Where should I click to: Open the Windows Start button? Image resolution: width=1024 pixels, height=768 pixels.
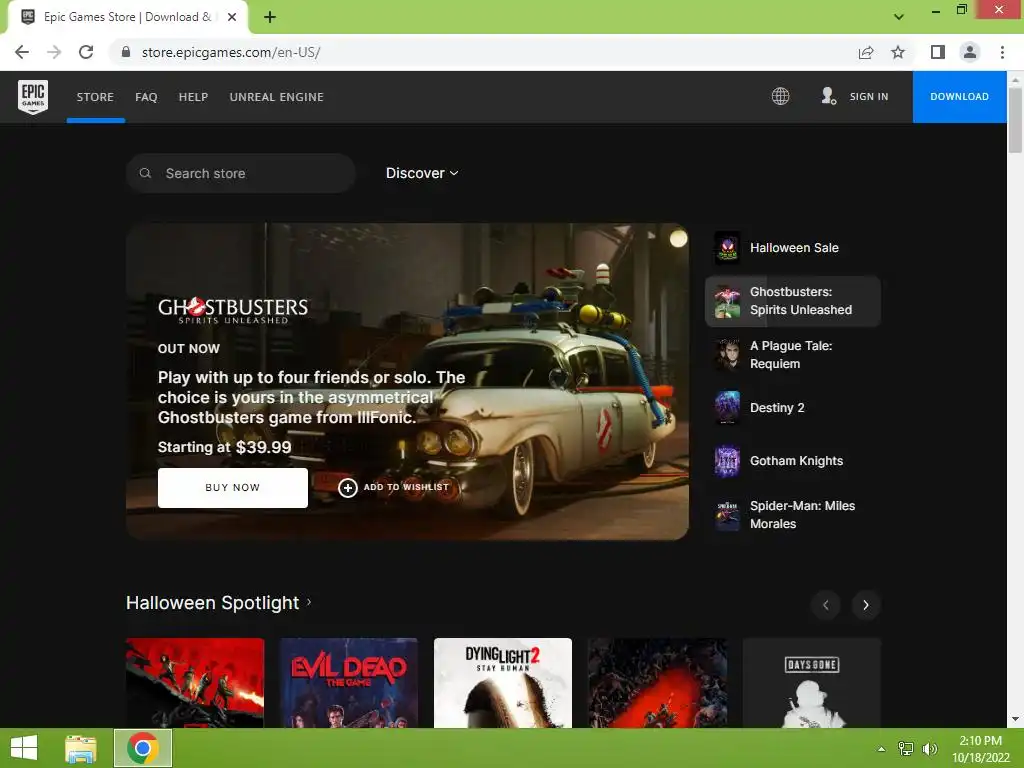[24, 748]
